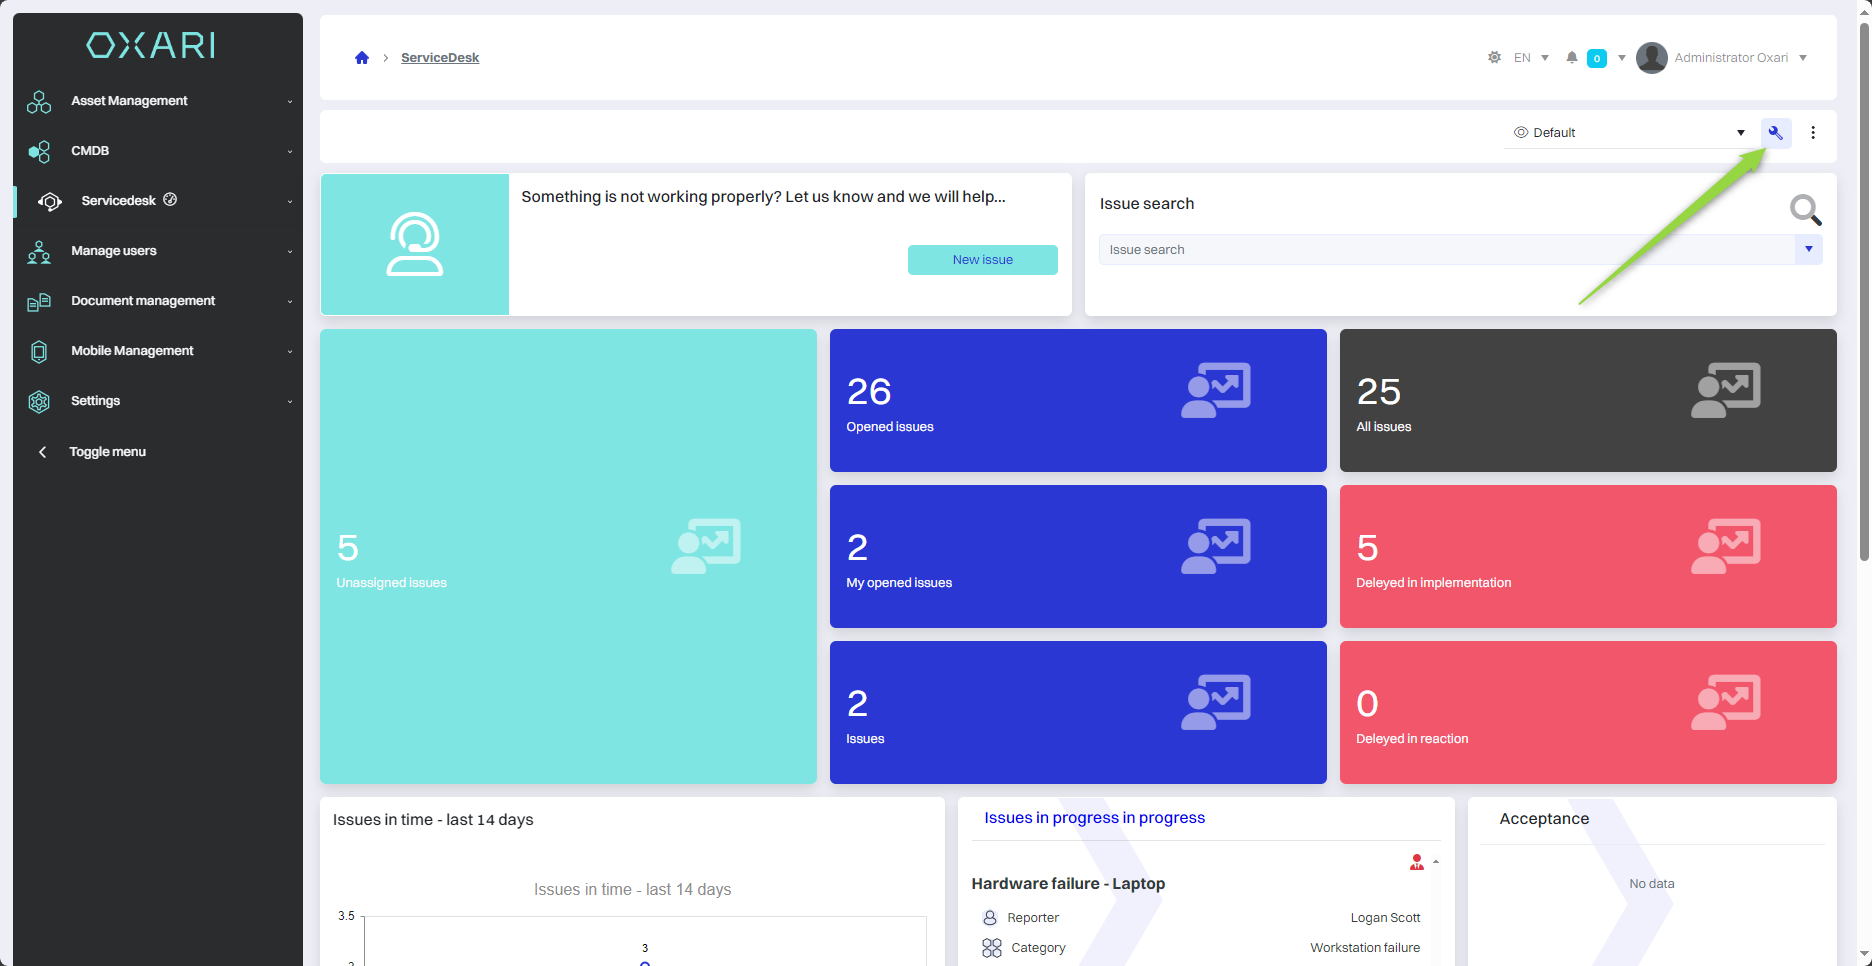Open the three-dot more options menu
Screen dimensions: 1872x966
tap(1813, 133)
